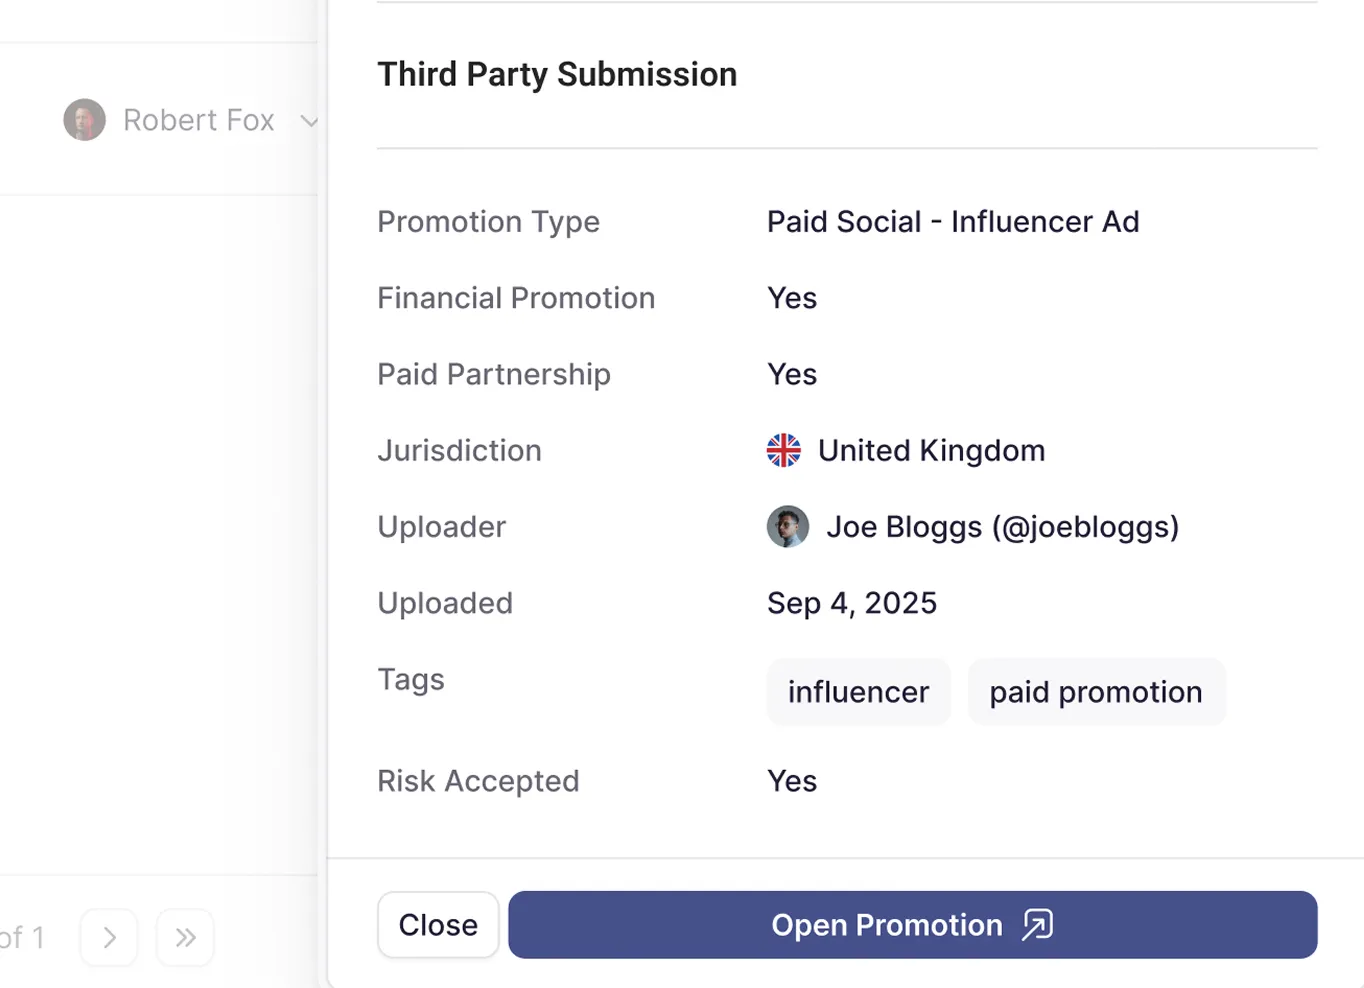Click the Joe Bloggs (@joebloggs) uploader name
Viewport: 1364px width, 988px height.
[x=1002, y=527]
